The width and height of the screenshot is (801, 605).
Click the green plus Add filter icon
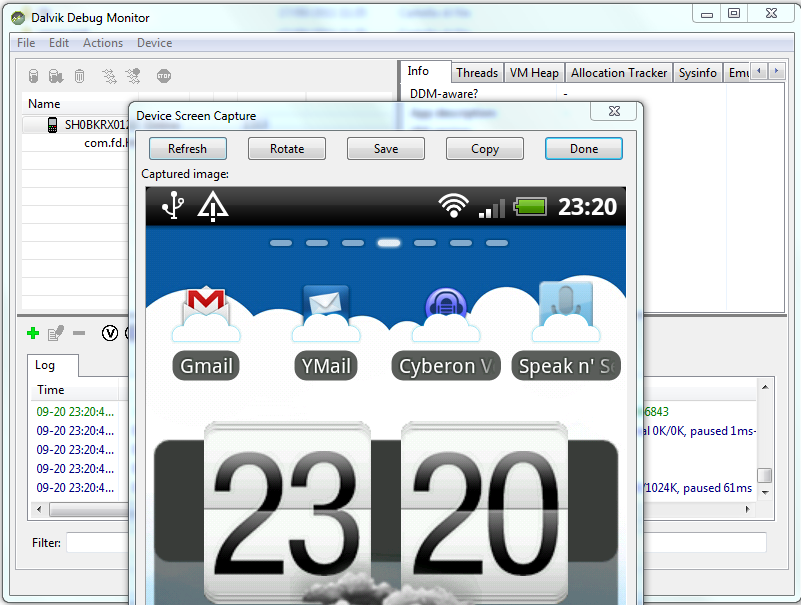click(33, 333)
